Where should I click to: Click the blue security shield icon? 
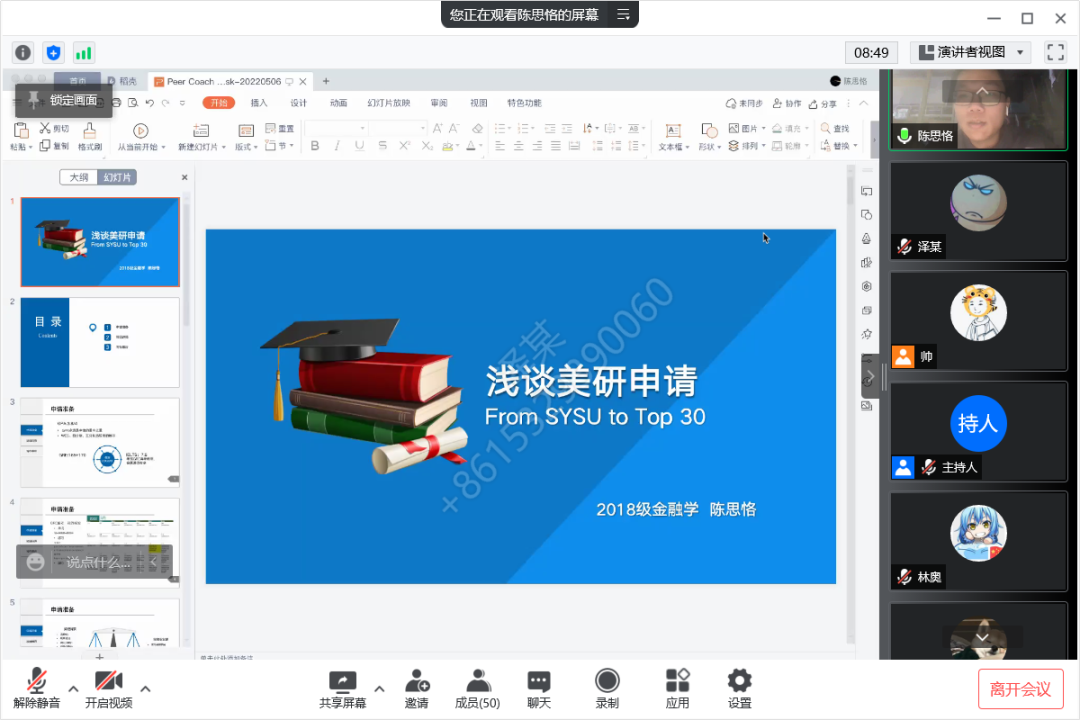53,53
